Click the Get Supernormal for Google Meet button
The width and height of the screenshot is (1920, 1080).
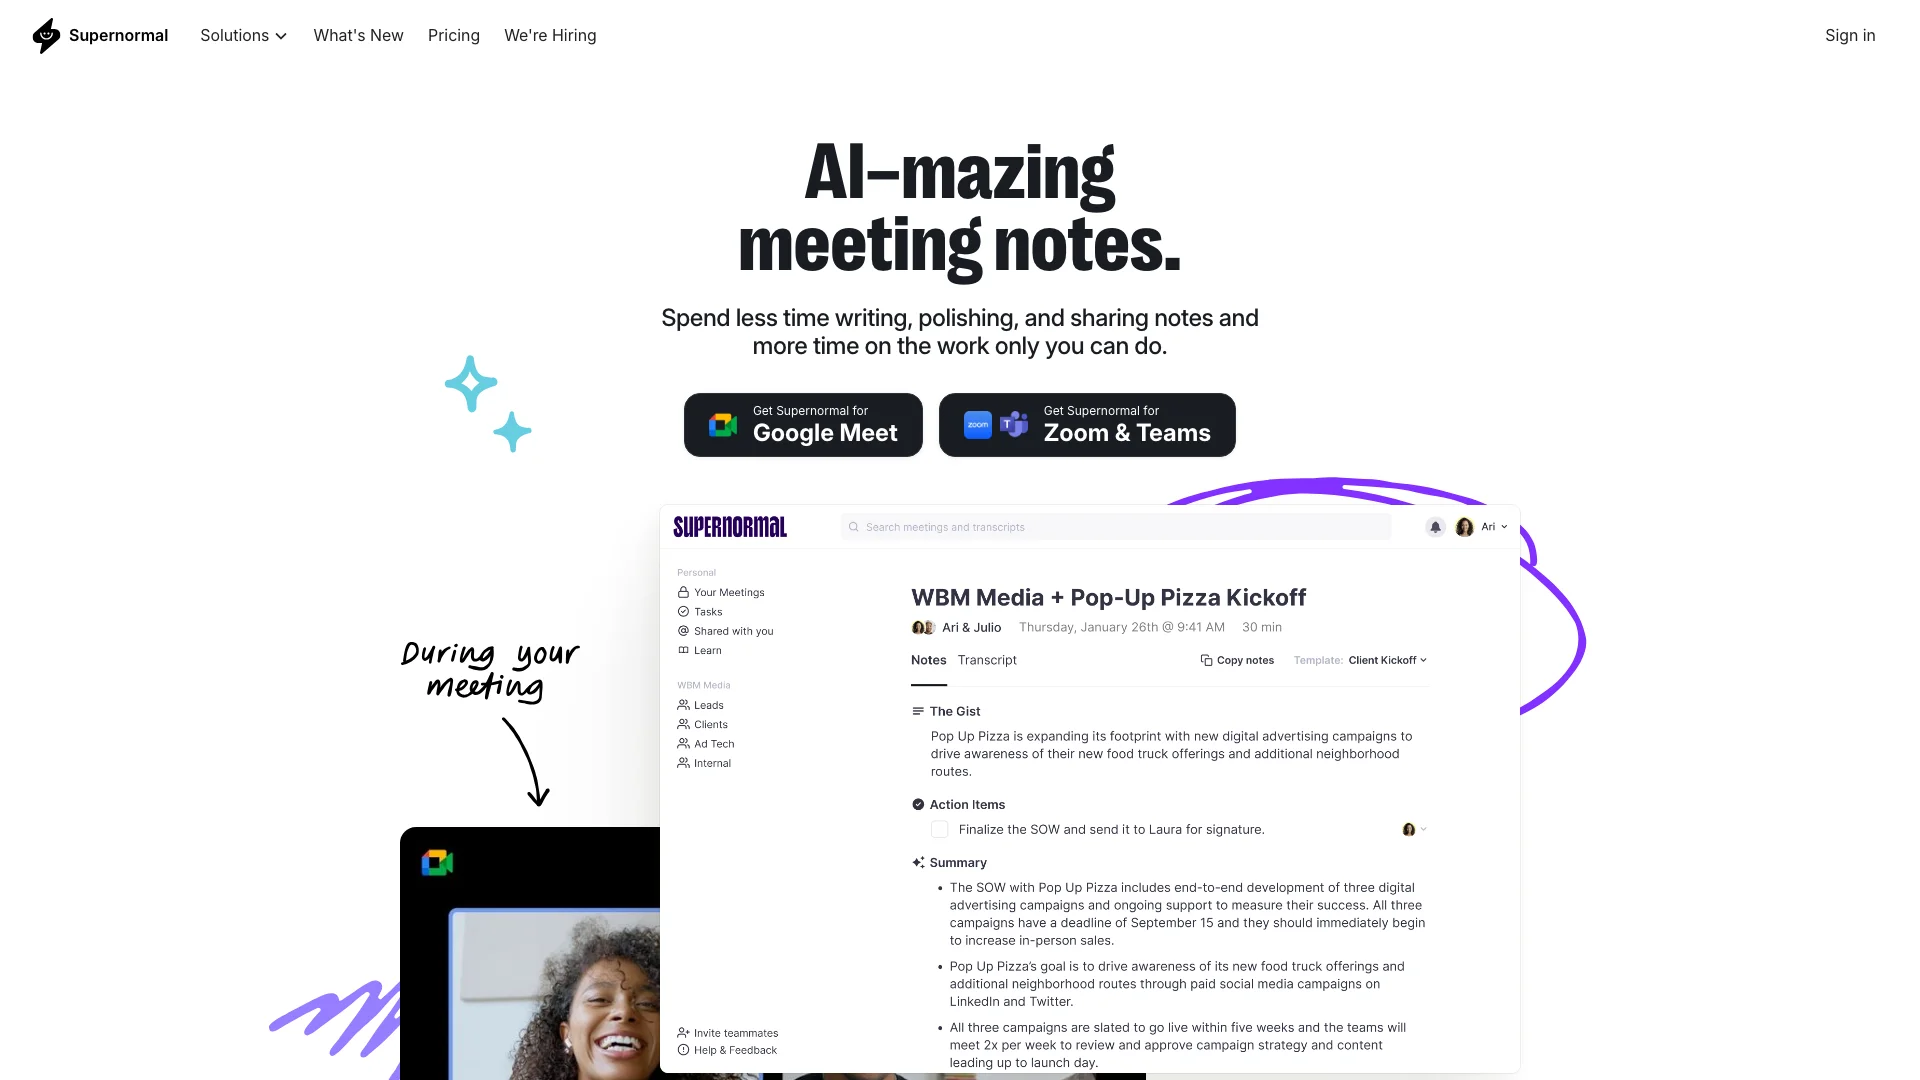(x=803, y=423)
